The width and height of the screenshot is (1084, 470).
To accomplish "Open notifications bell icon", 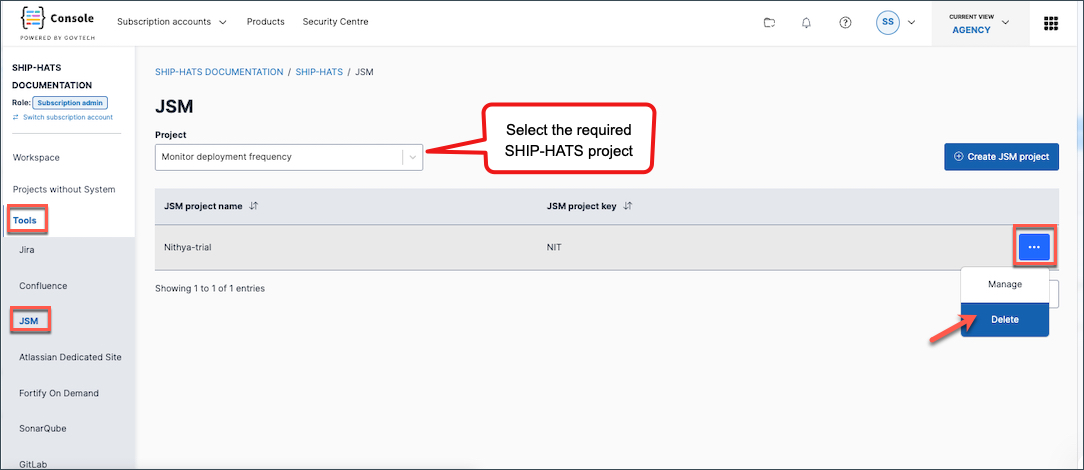I will [x=806, y=22].
